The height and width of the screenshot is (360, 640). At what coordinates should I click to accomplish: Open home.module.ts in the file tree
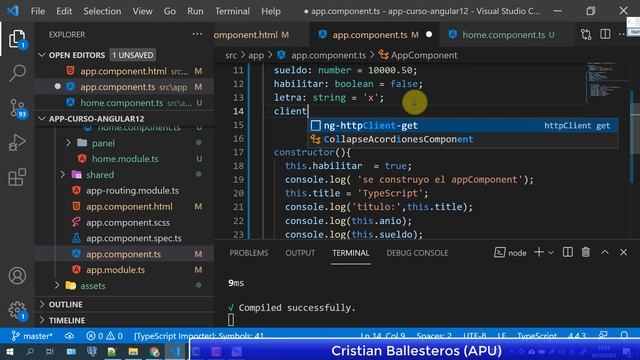coord(125,159)
